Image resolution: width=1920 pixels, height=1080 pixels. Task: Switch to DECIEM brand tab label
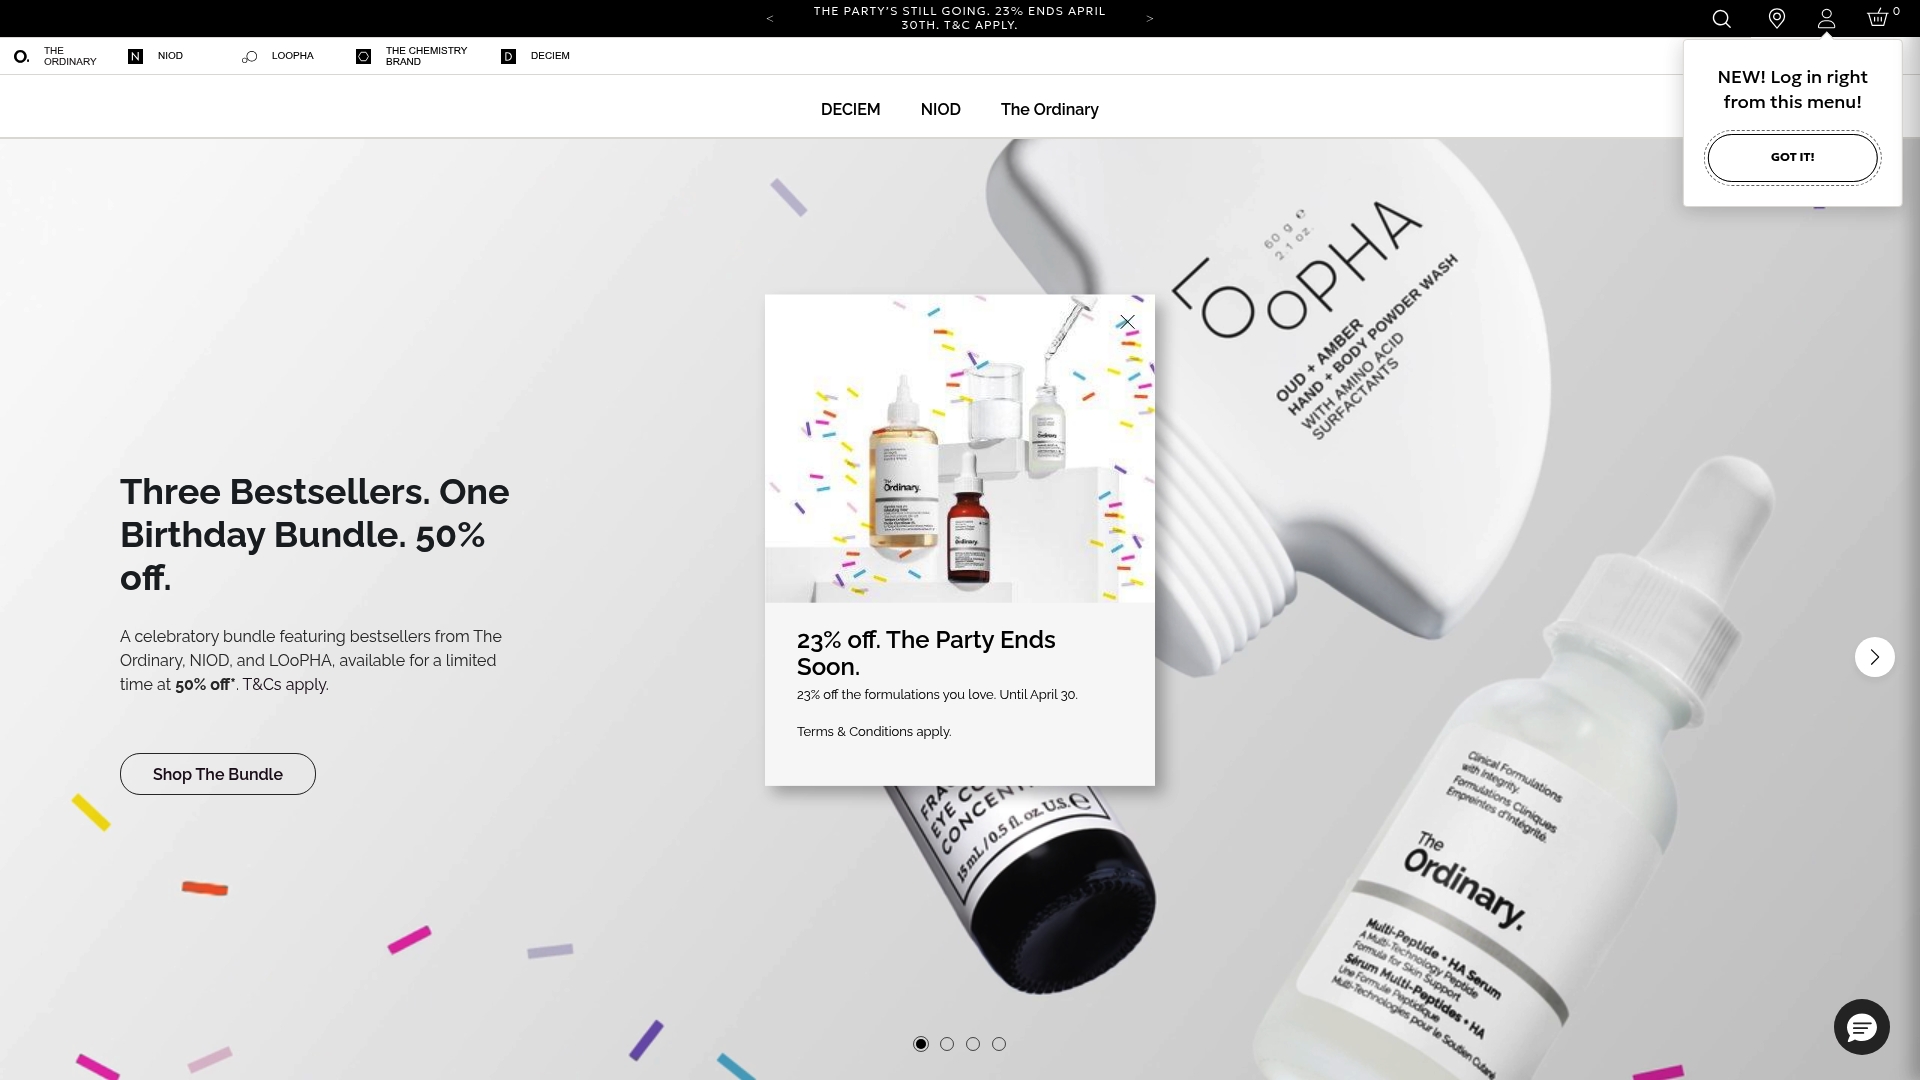click(x=550, y=56)
